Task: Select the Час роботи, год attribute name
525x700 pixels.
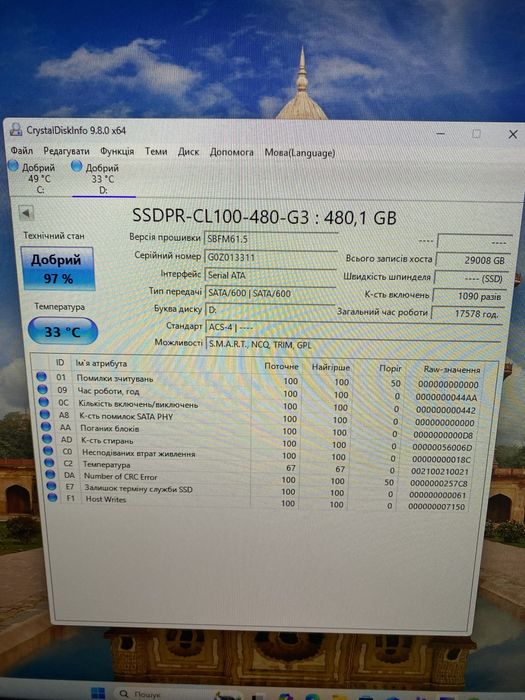Action: 108,391
